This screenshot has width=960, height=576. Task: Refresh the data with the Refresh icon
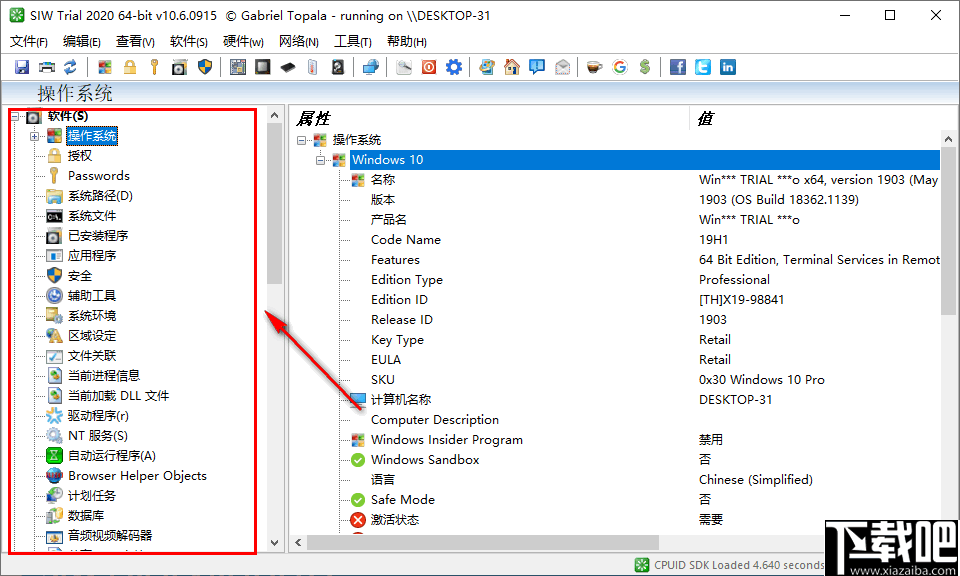click(x=69, y=66)
